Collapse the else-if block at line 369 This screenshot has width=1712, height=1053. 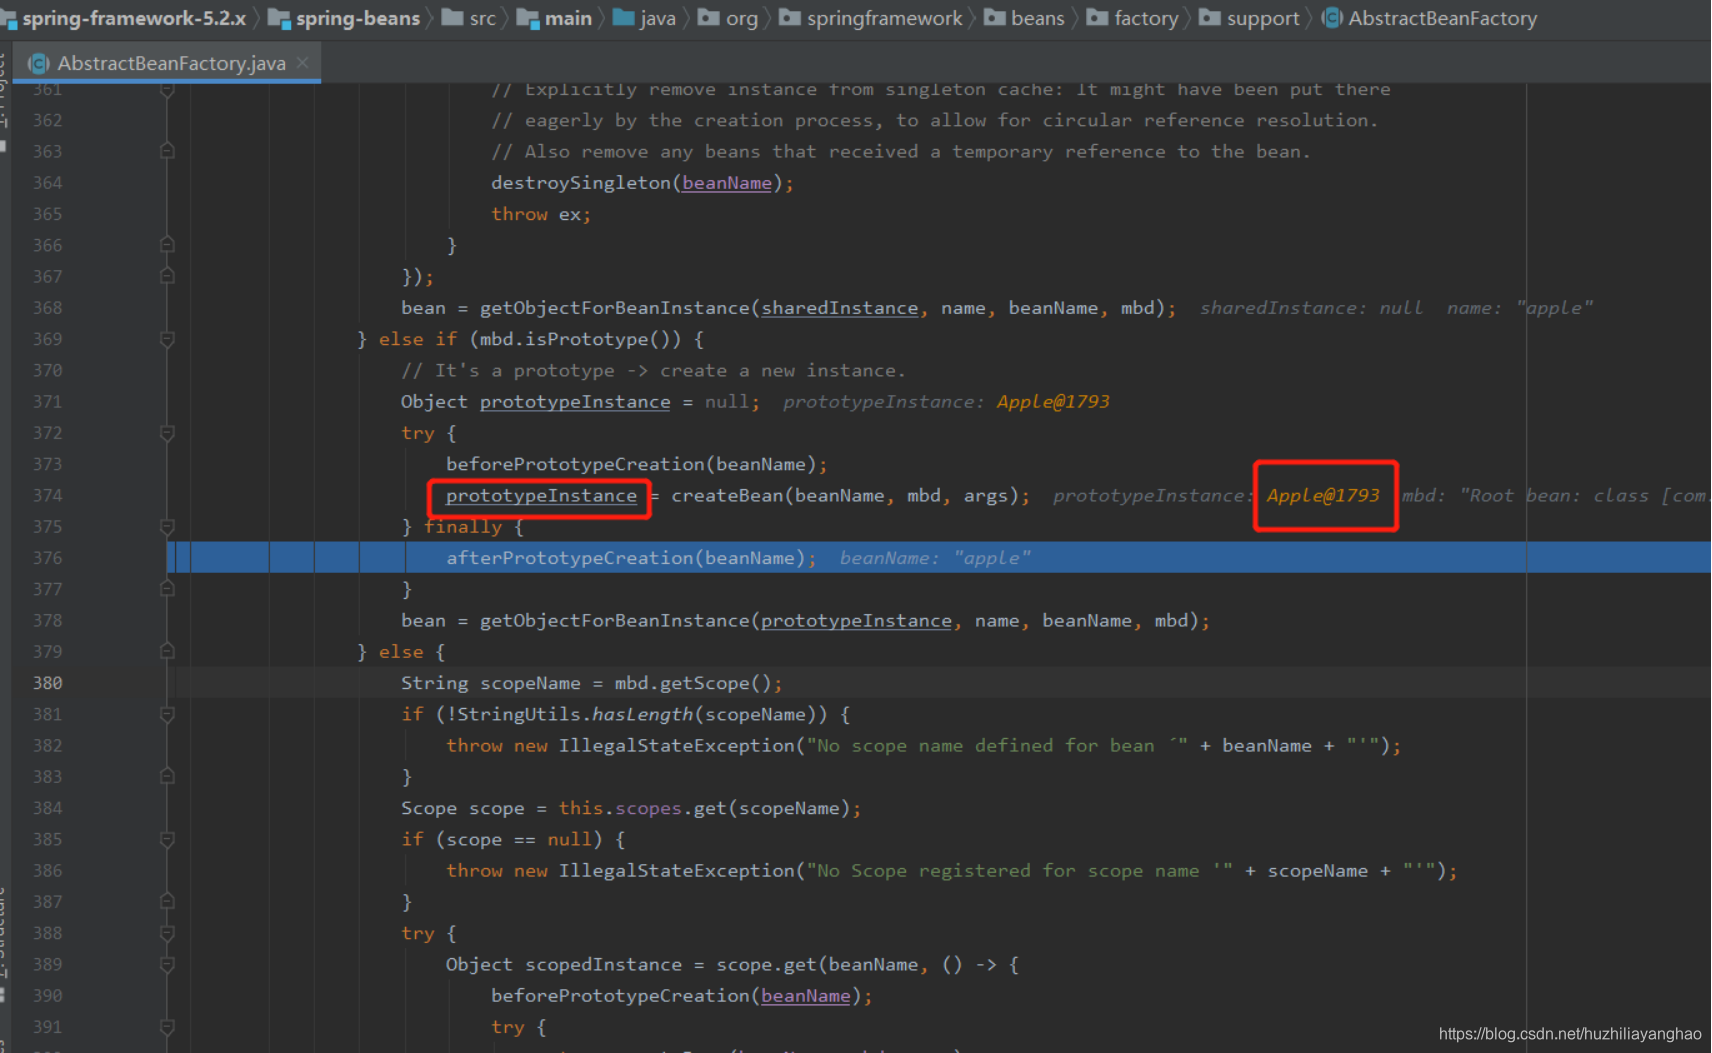(x=167, y=339)
